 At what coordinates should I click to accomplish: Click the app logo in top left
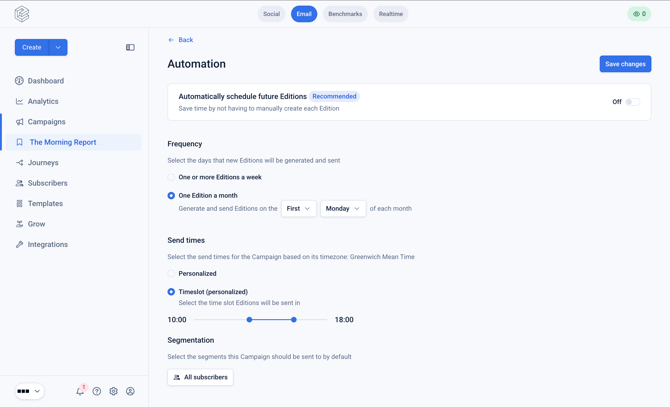22,14
